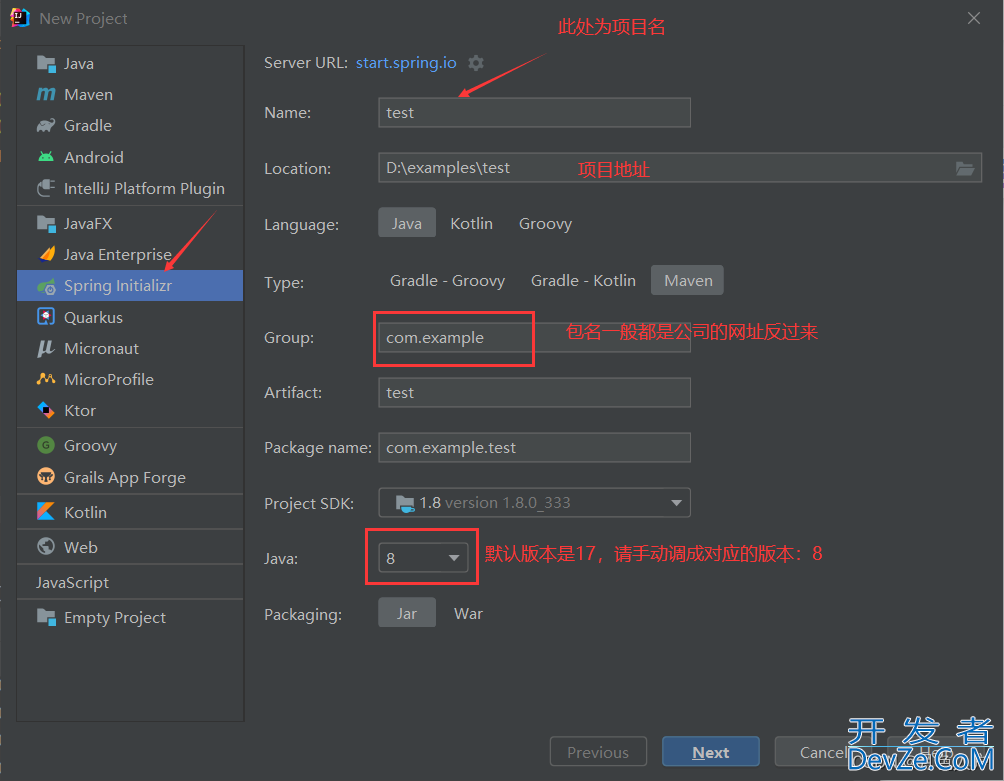Select Kotlin in sidebar list
The image size is (1004, 781).
130,512
